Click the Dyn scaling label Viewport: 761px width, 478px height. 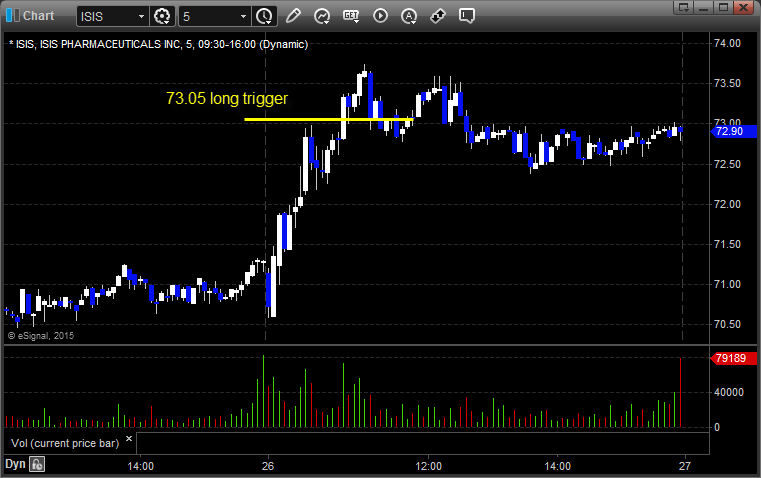[15, 464]
